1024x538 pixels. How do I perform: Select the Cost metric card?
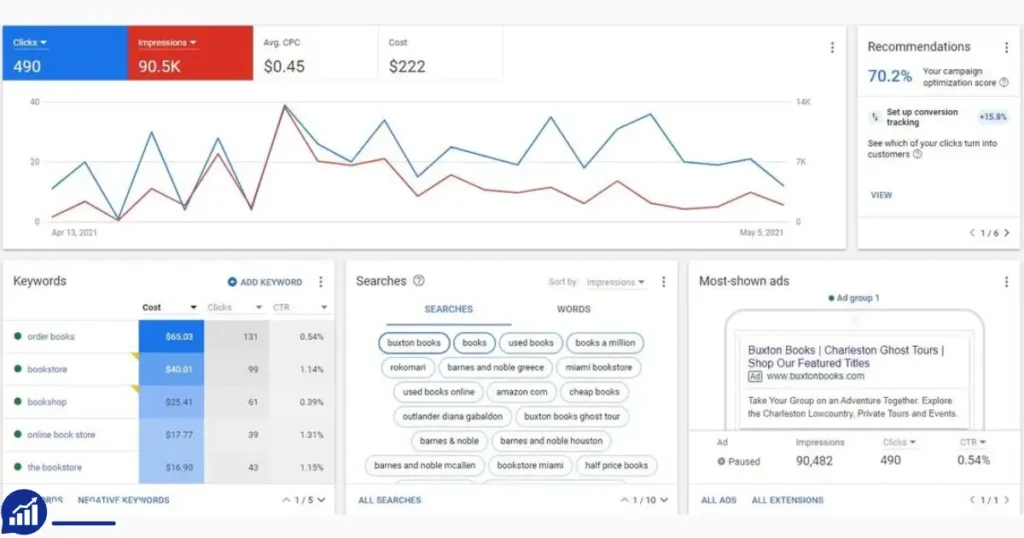(x=441, y=54)
